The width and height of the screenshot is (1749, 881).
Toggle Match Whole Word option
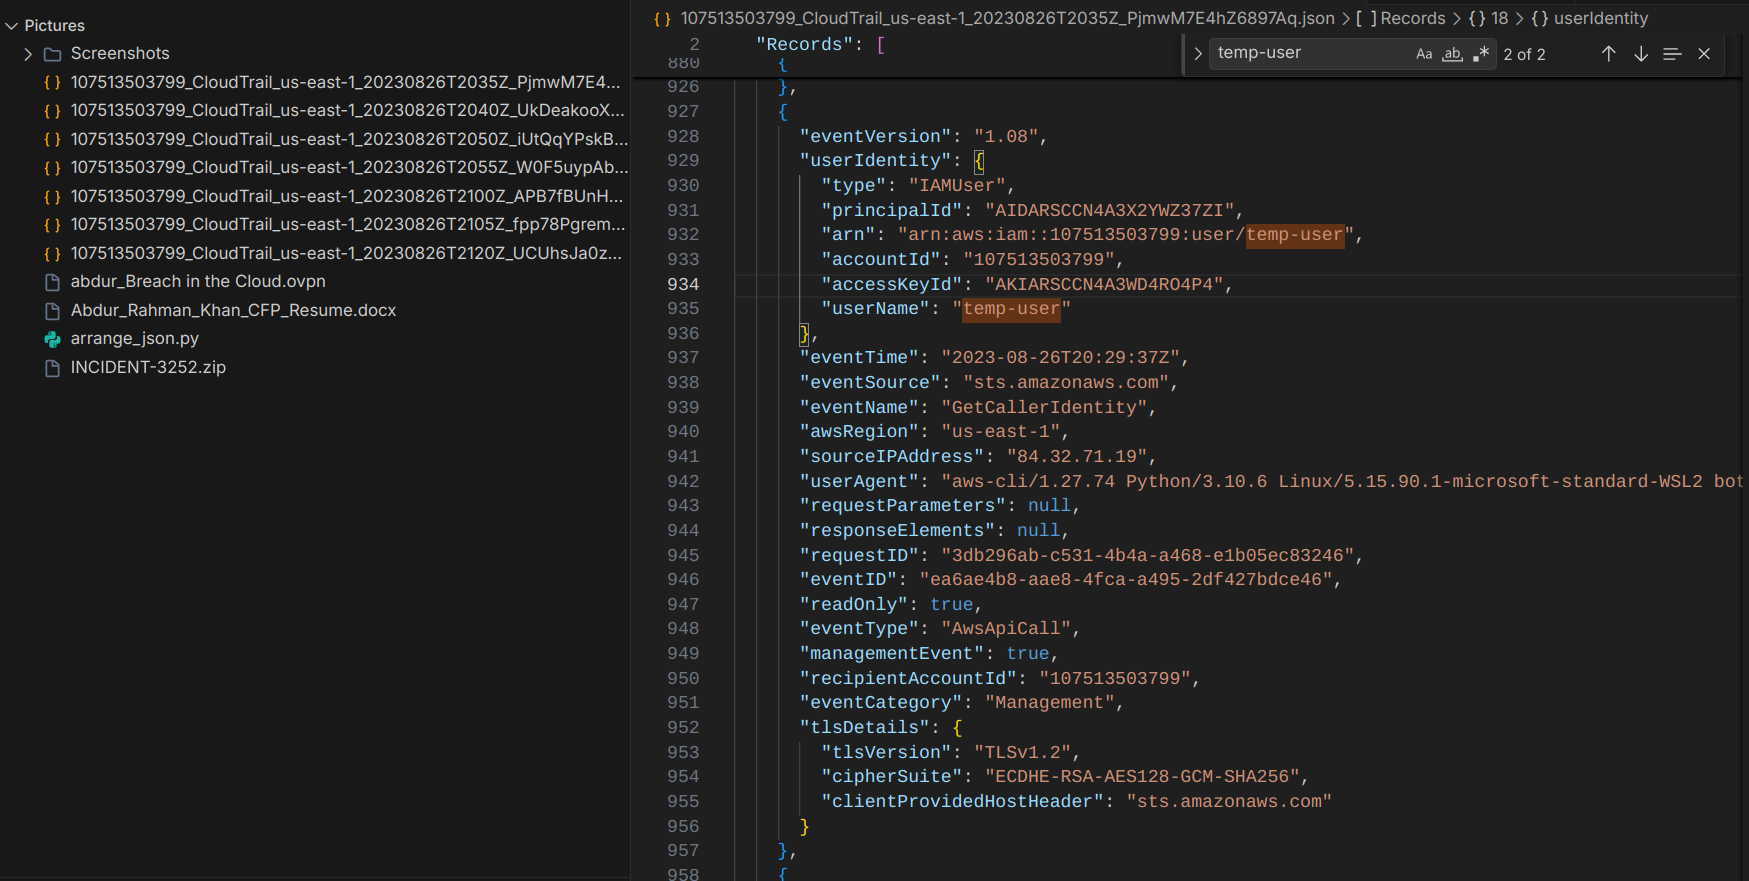click(1452, 54)
